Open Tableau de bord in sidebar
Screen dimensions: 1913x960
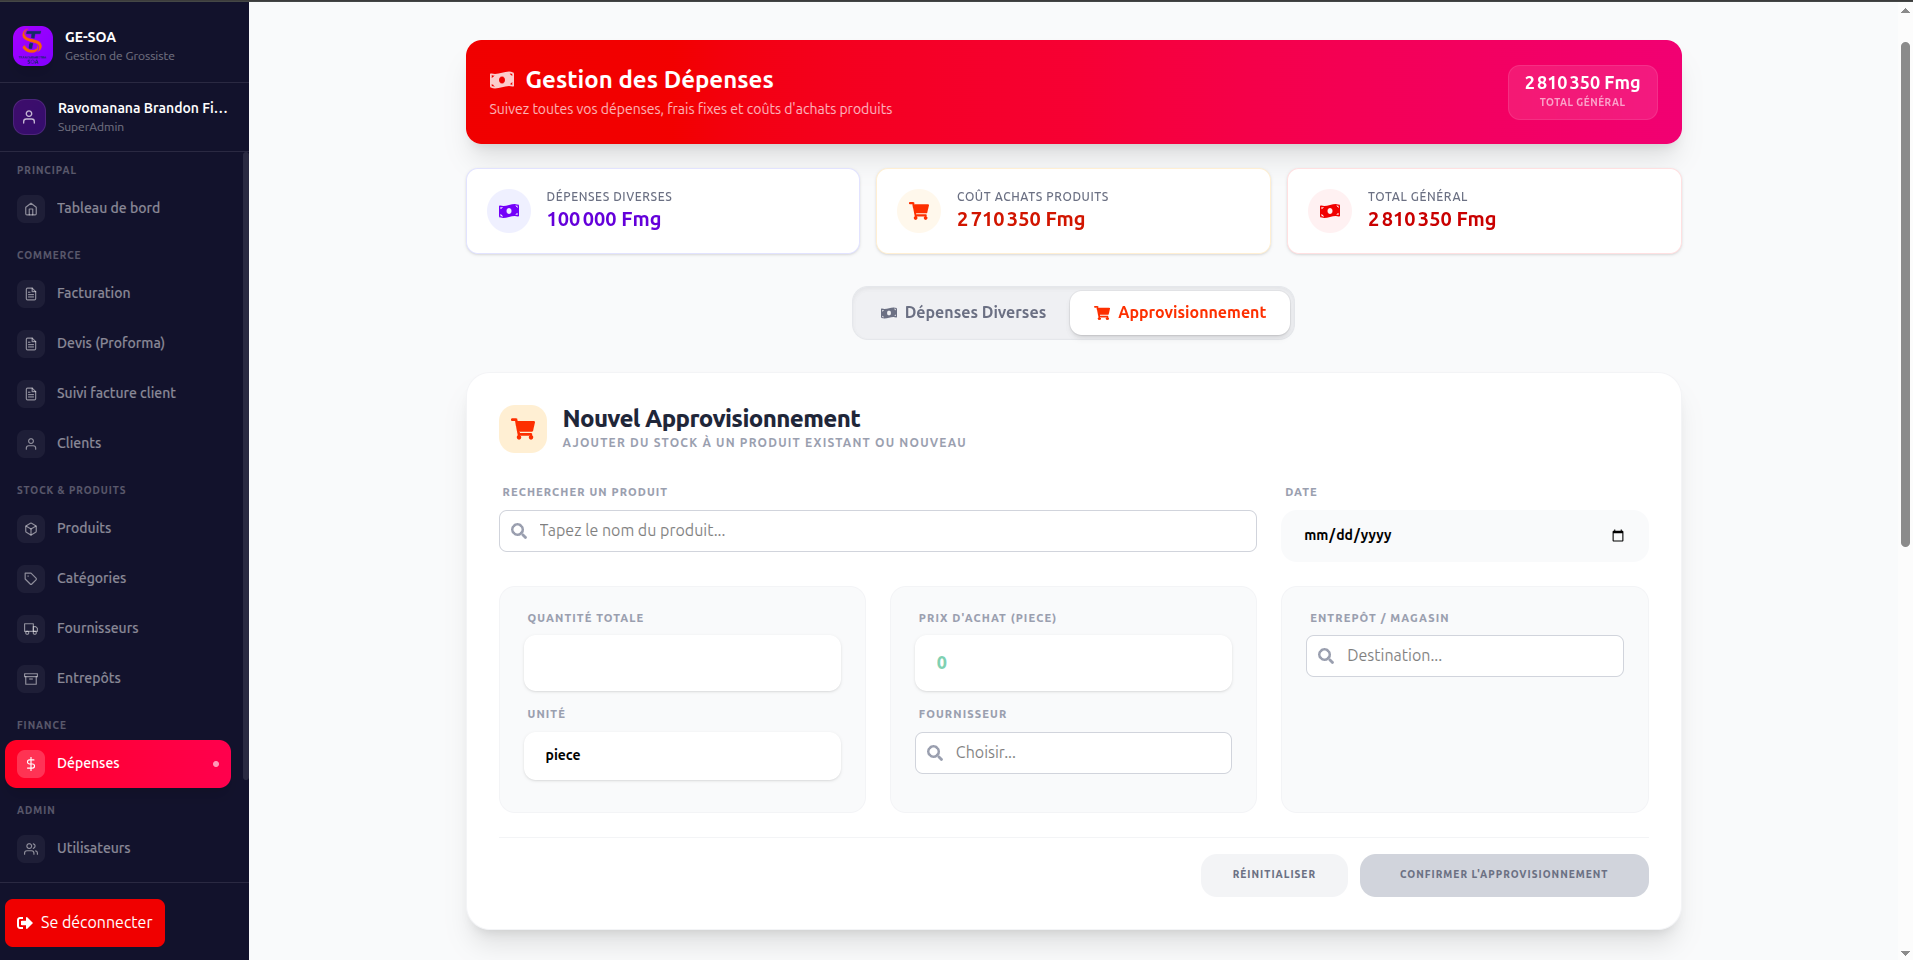coord(118,209)
